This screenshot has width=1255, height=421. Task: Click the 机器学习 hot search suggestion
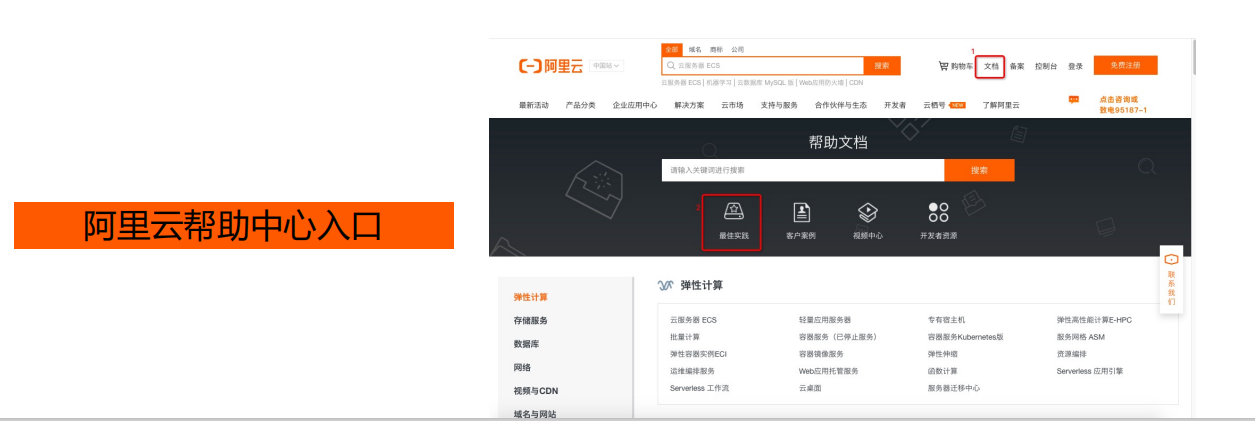[x=719, y=83]
